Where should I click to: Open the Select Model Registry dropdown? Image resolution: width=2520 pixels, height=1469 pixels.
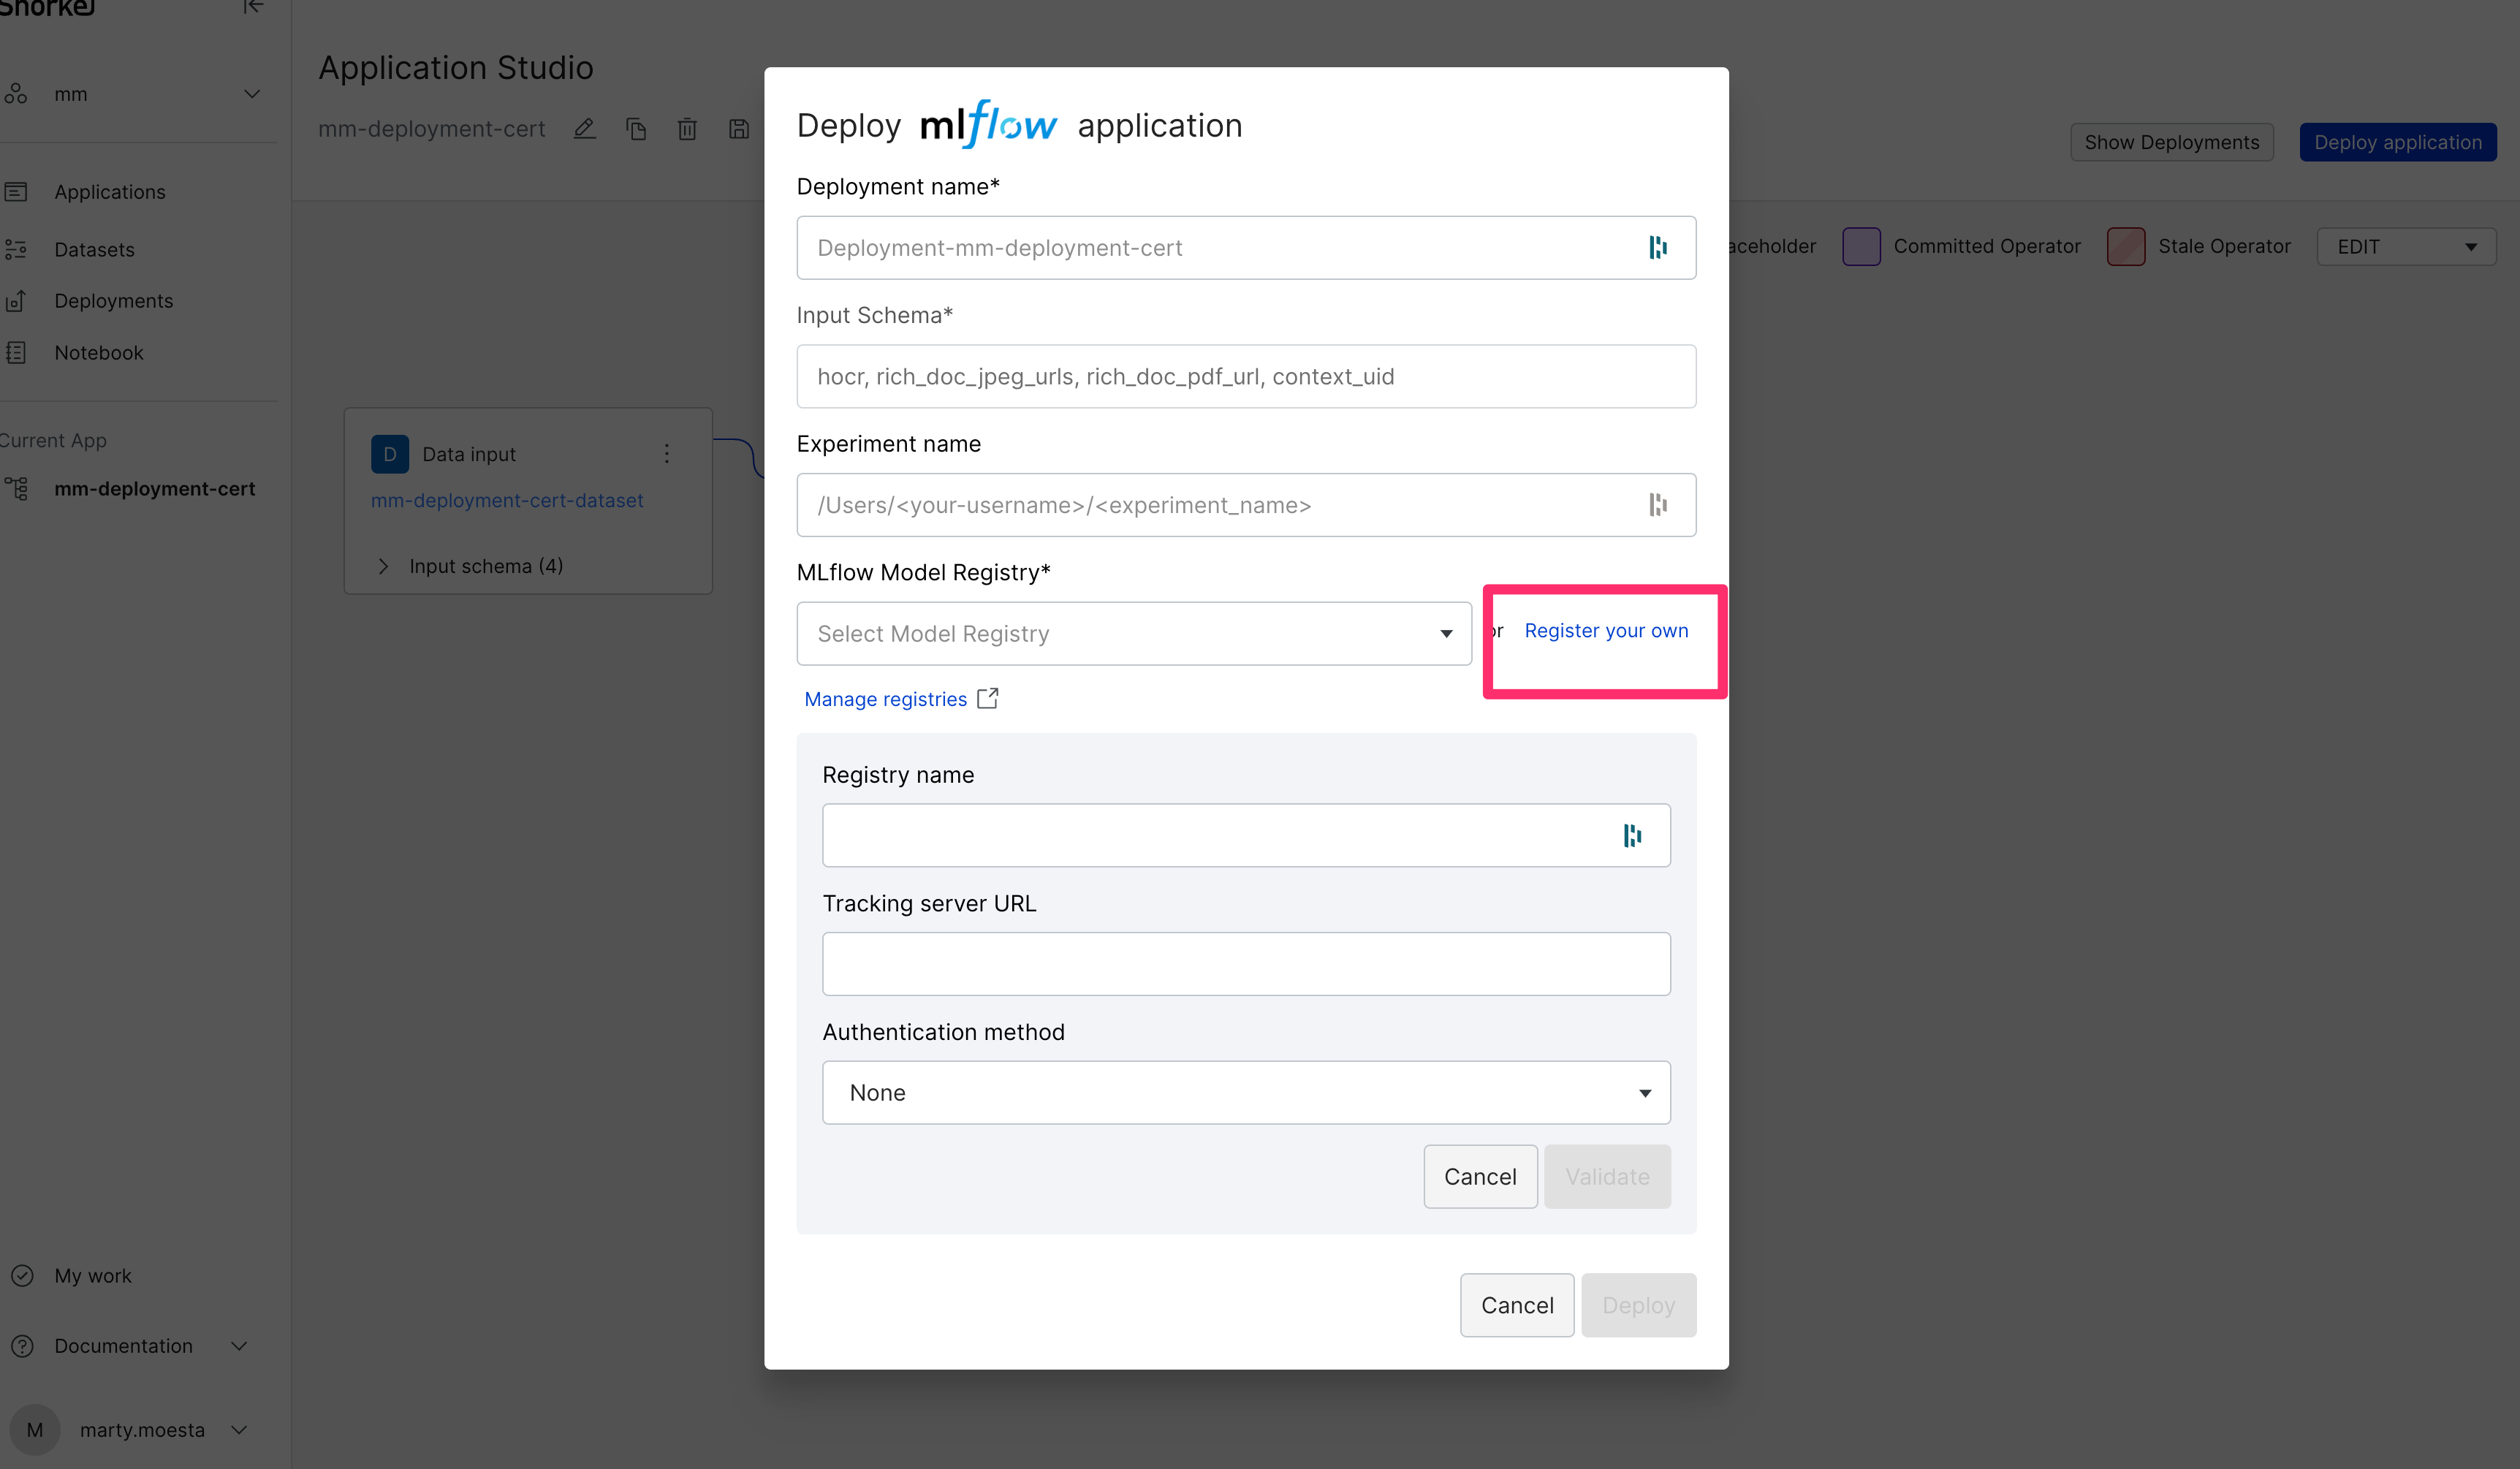(1134, 634)
